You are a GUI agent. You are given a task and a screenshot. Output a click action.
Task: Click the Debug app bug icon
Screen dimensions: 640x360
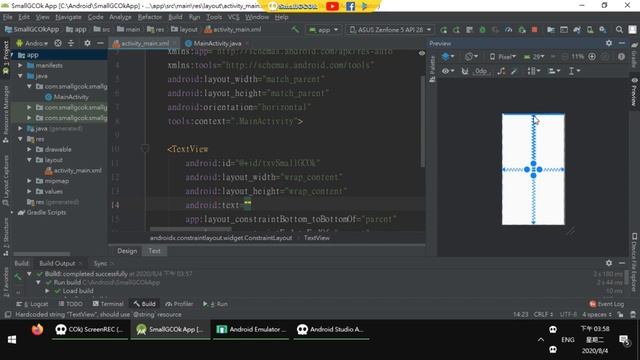click(x=482, y=30)
